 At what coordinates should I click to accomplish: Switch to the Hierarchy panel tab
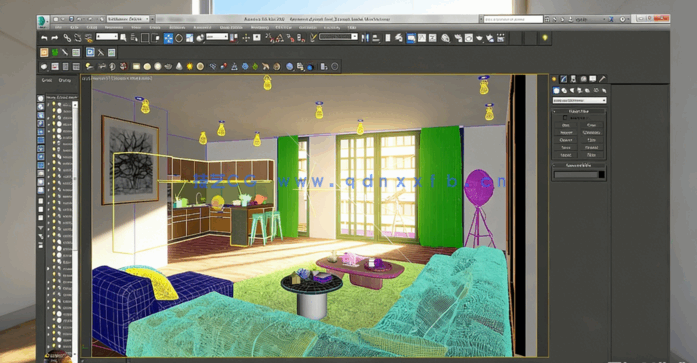tap(573, 79)
